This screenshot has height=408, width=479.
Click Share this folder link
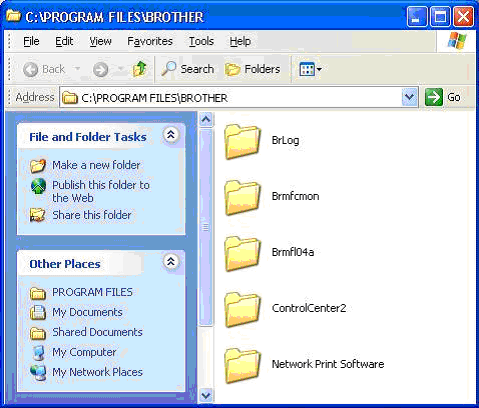pos(92,215)
